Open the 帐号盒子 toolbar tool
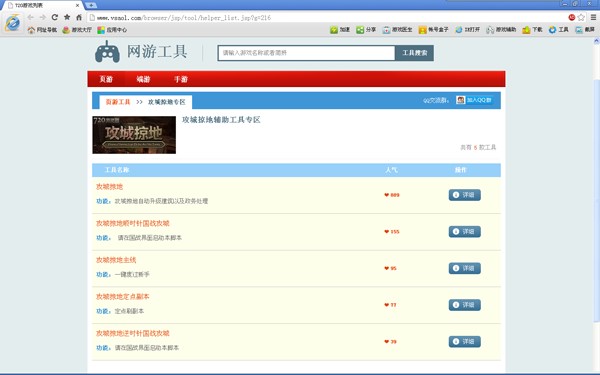 (434, 29)
